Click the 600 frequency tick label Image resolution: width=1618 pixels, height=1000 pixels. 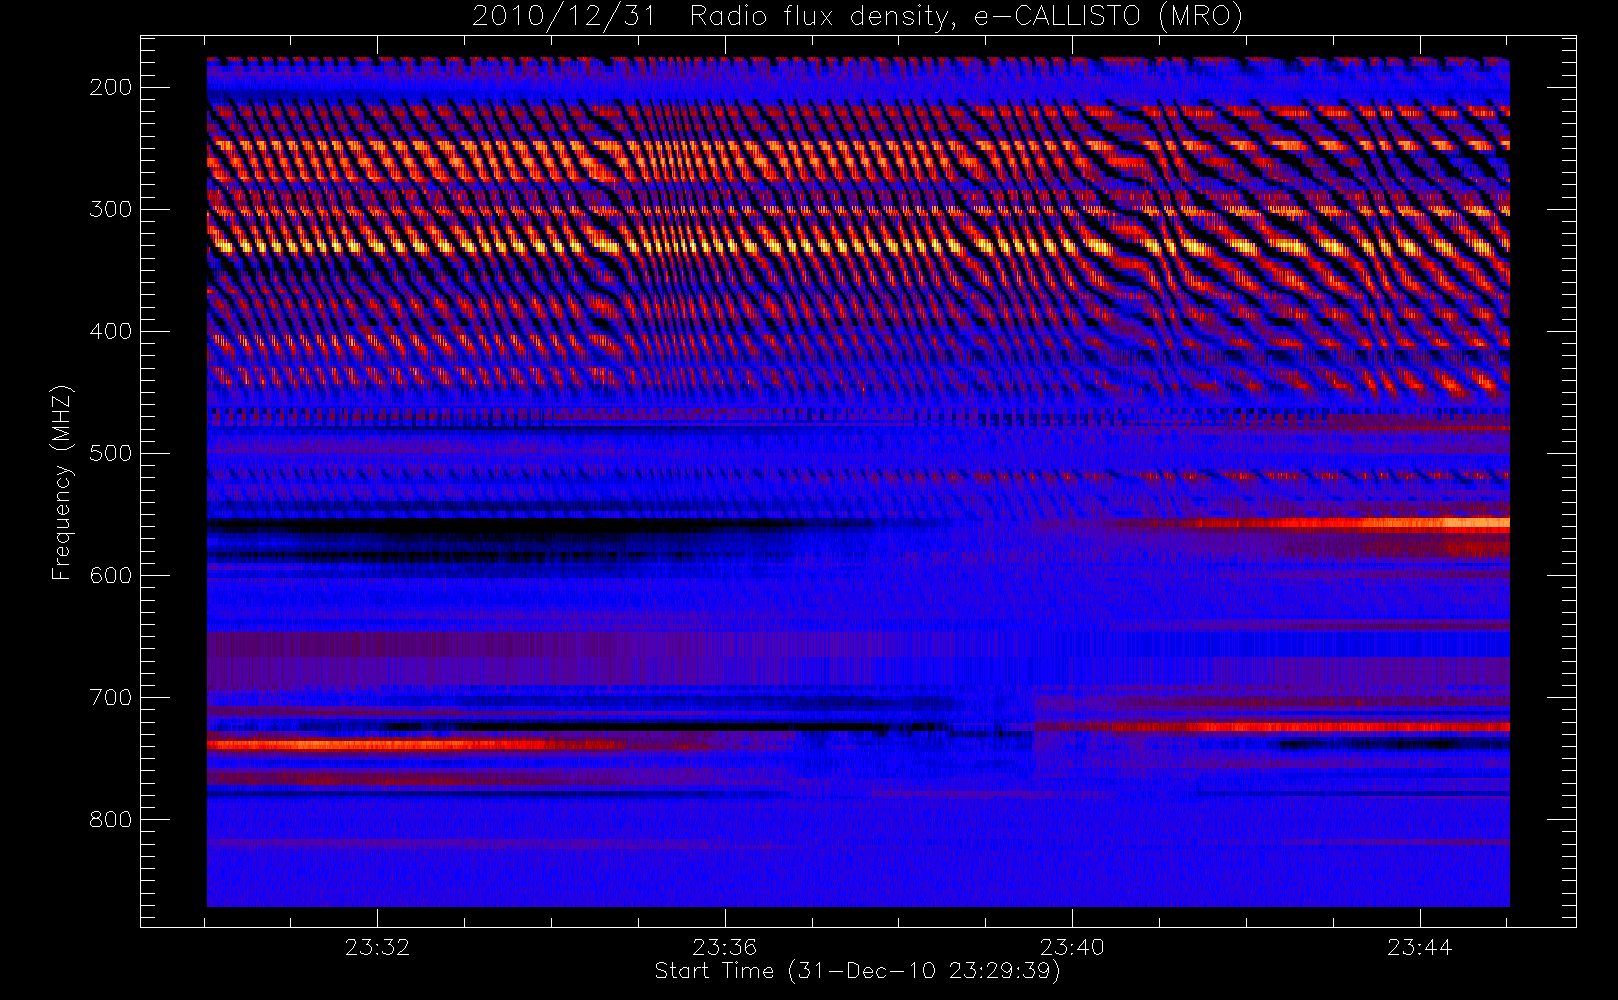click(x=111, y=575)
